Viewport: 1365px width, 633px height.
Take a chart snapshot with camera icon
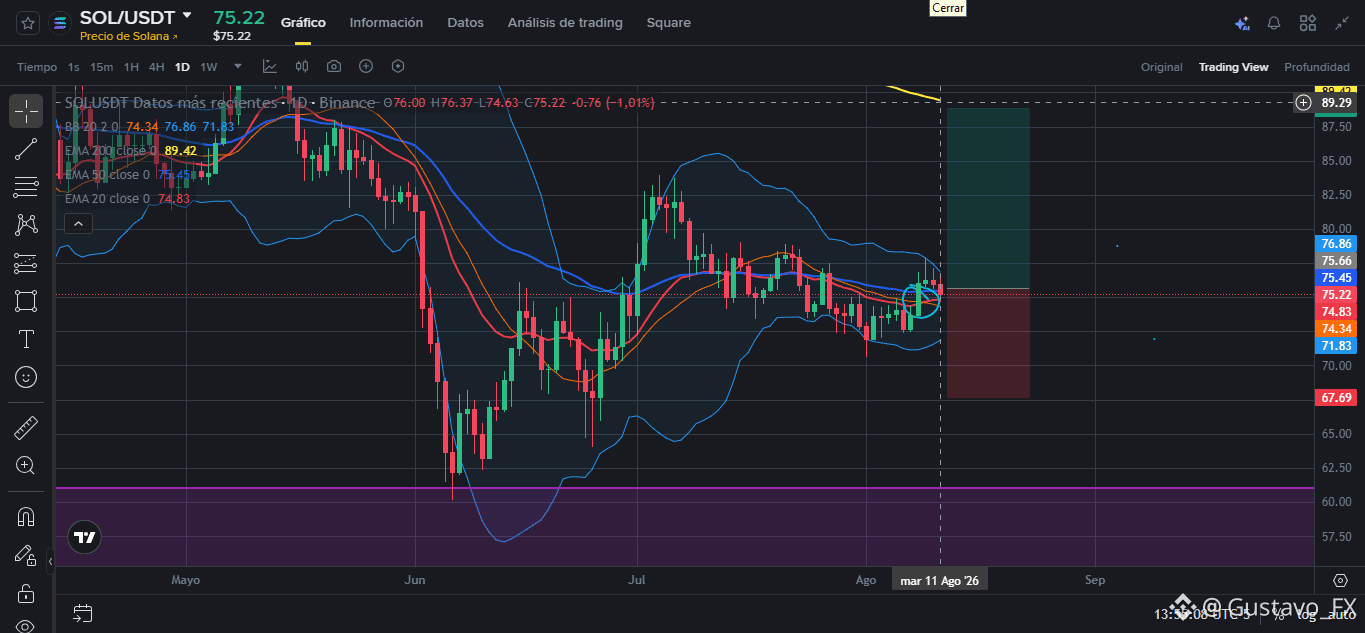point(334,66)
